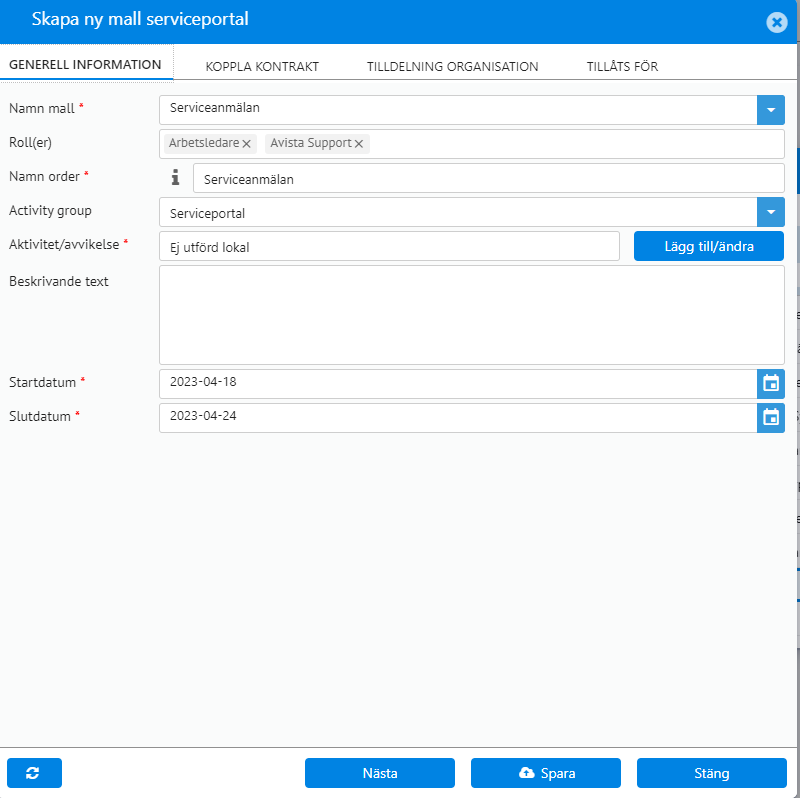Close the Skapa ny mall serviceportal dialog
The width and height of the screenshot is (800, 798).
(x=777, y=22)
